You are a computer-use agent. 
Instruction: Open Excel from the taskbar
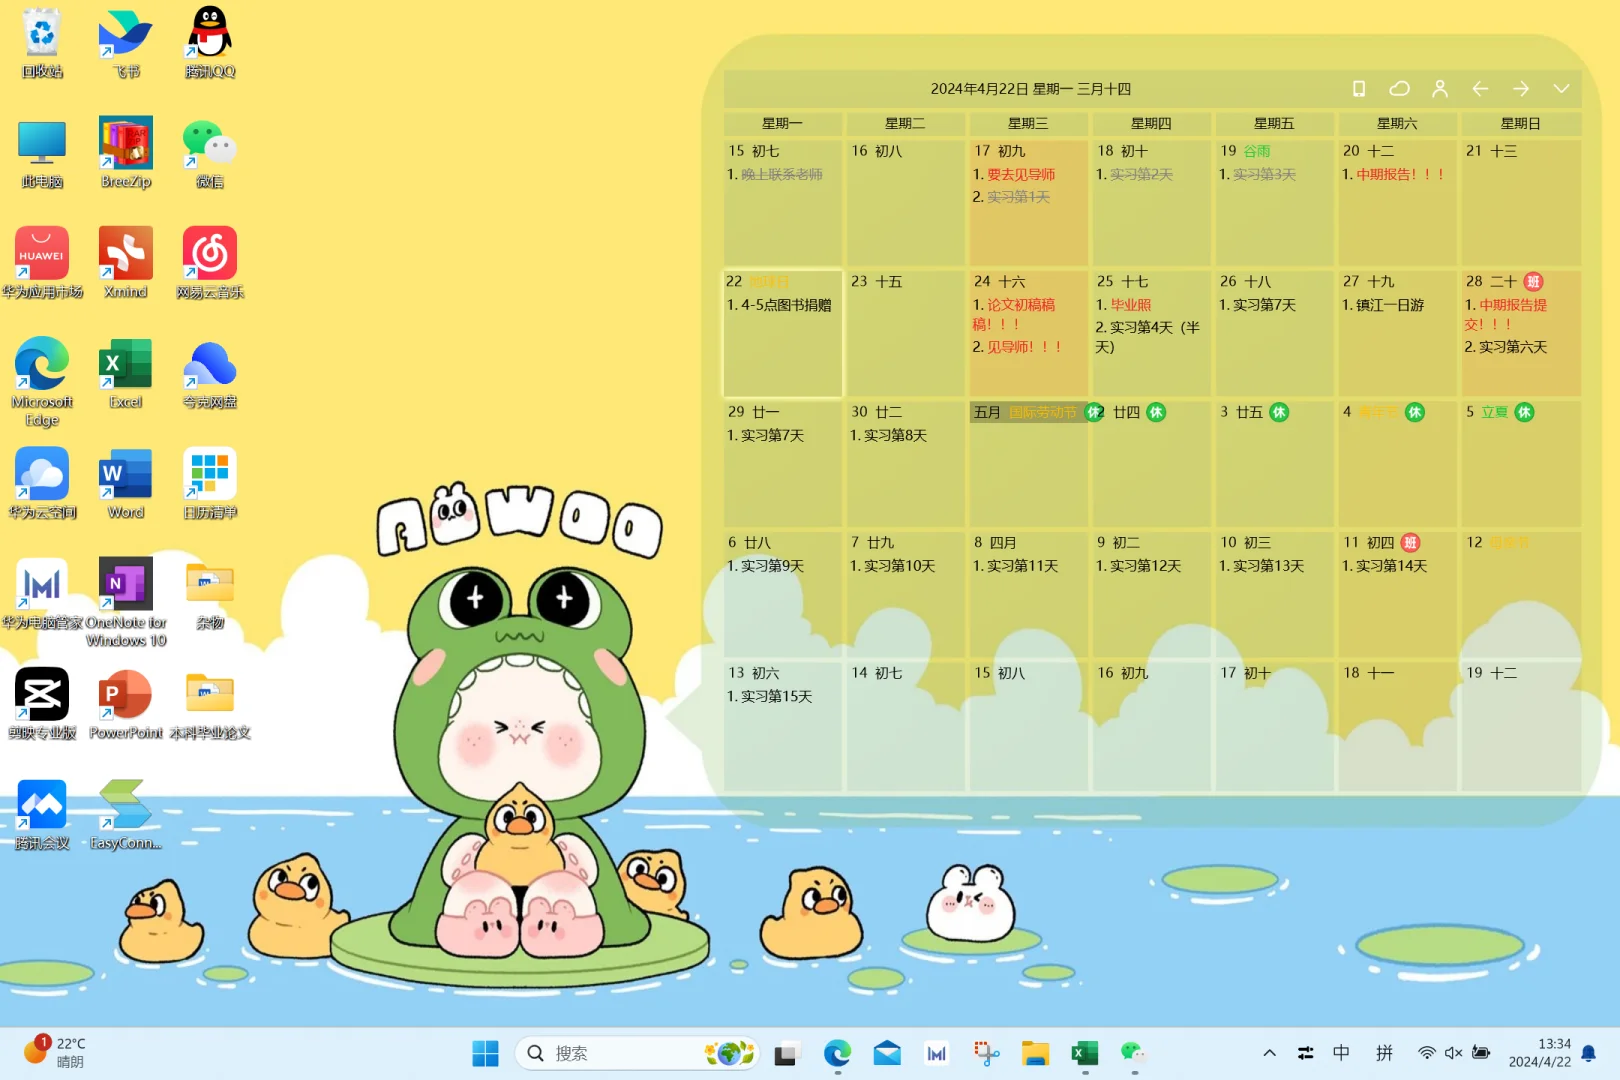pos(1084,1053)
